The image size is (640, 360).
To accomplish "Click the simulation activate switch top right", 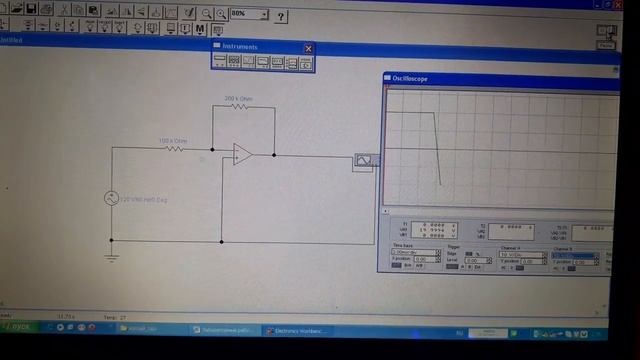I will click(x=607, y=31).
